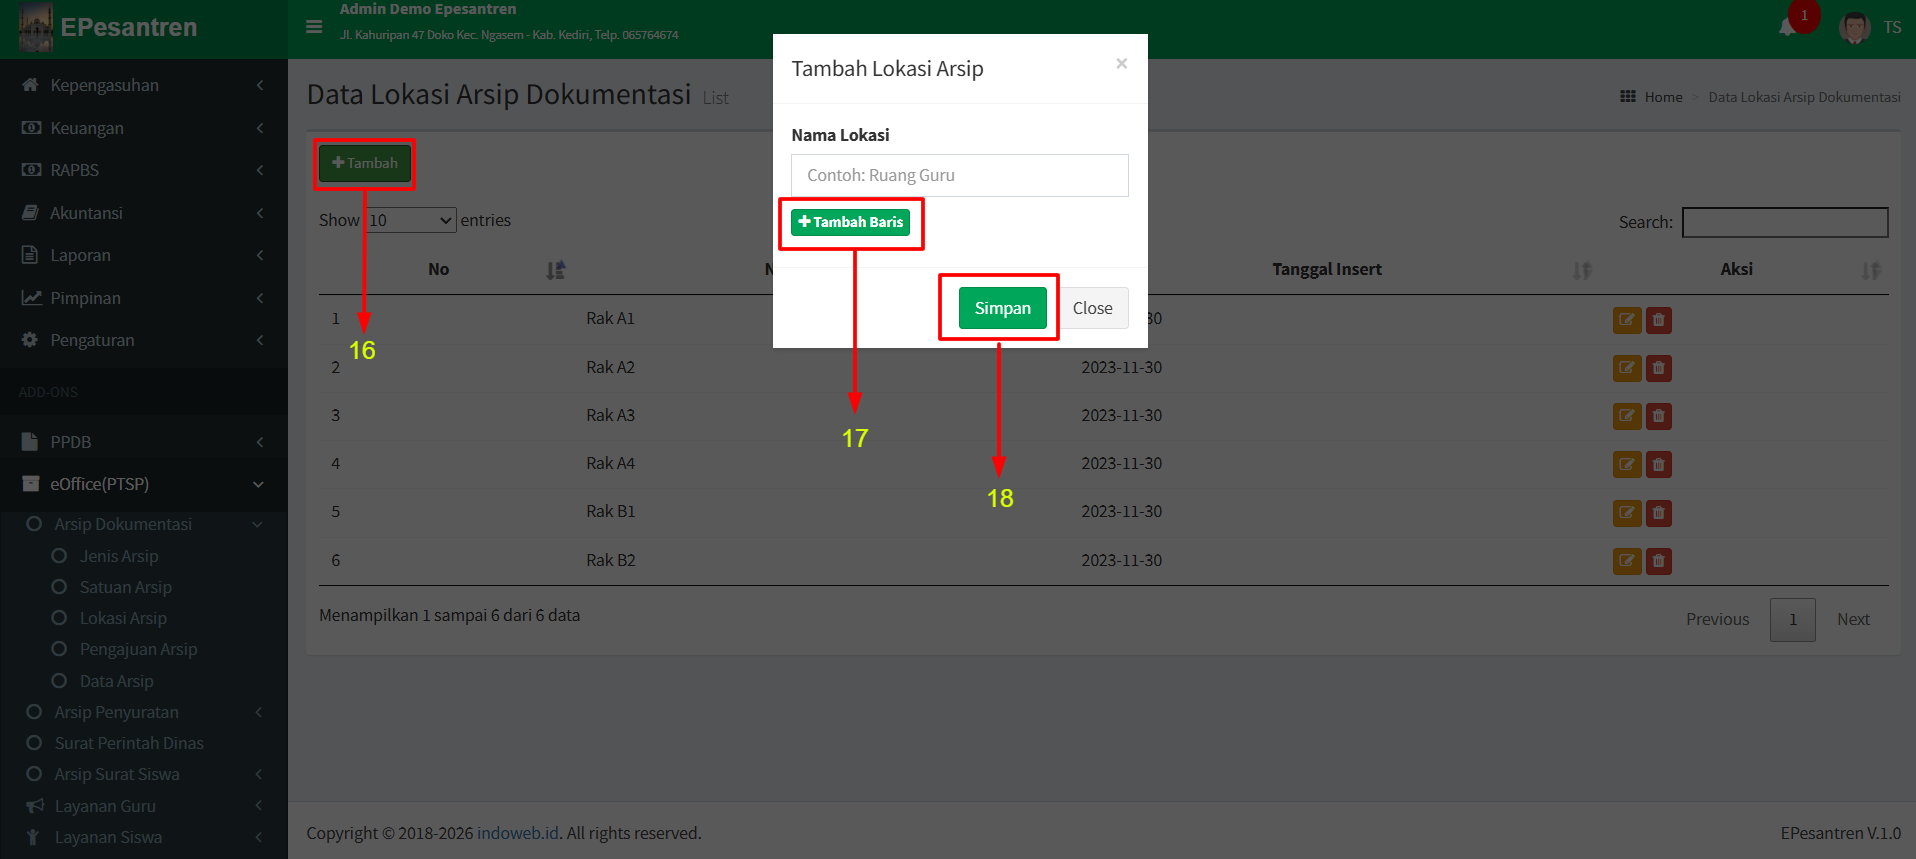Click the delete trash icon for Rak A3
The height and width of the screenshot is (859, 1916).
click(x=1658, y=416)
